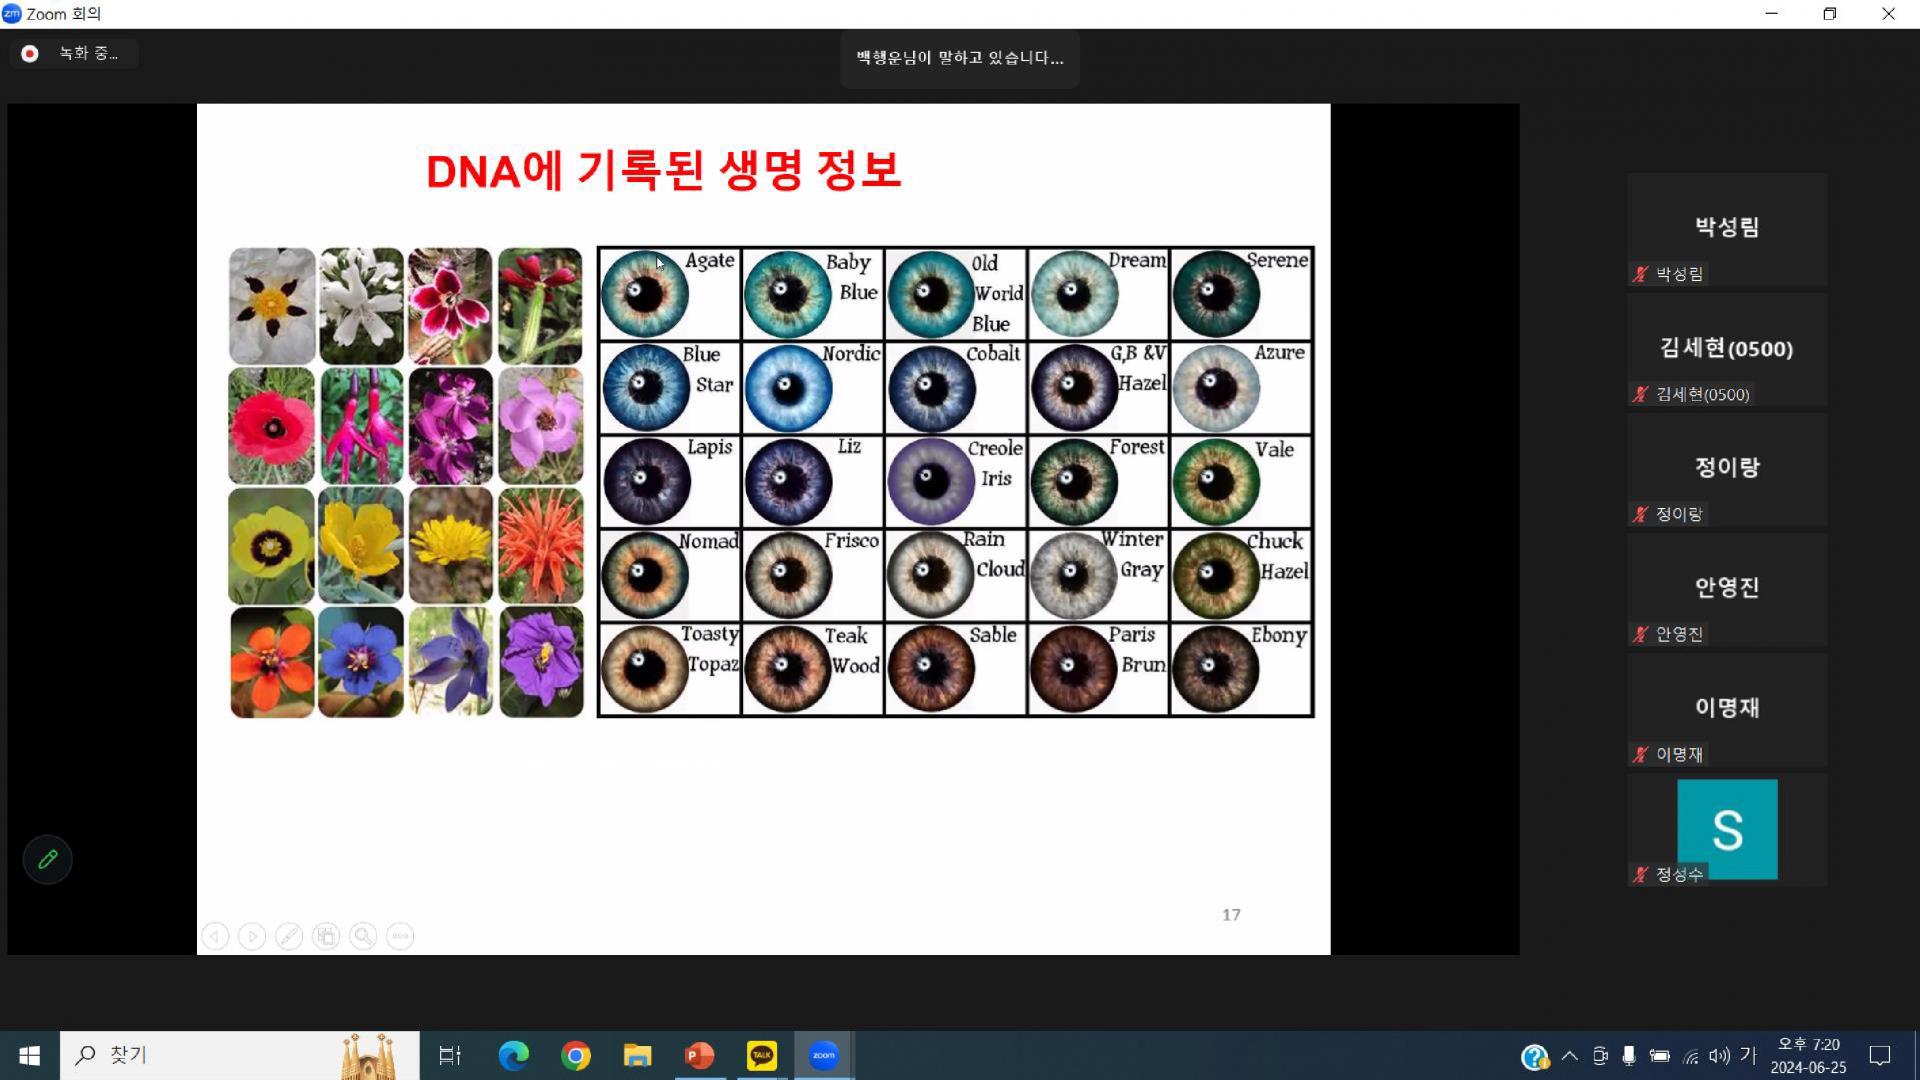The image size is (1920, 1080).
Task: Click the 녹화 중 recording label
Action: coord(88,54)
